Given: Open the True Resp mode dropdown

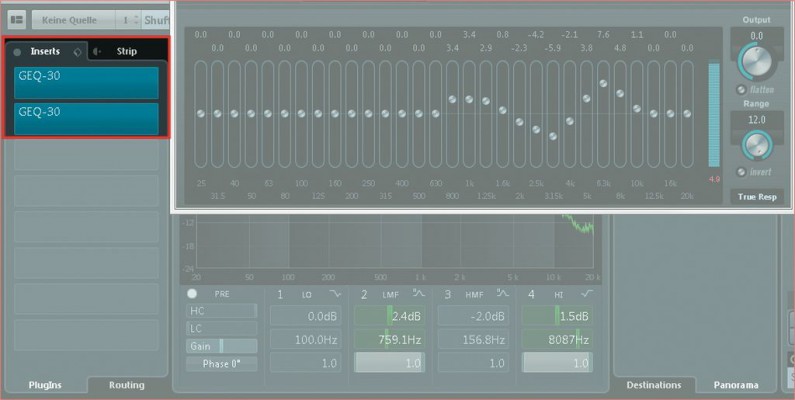Looking at the screenshot, I should click(x=757, y=197).
